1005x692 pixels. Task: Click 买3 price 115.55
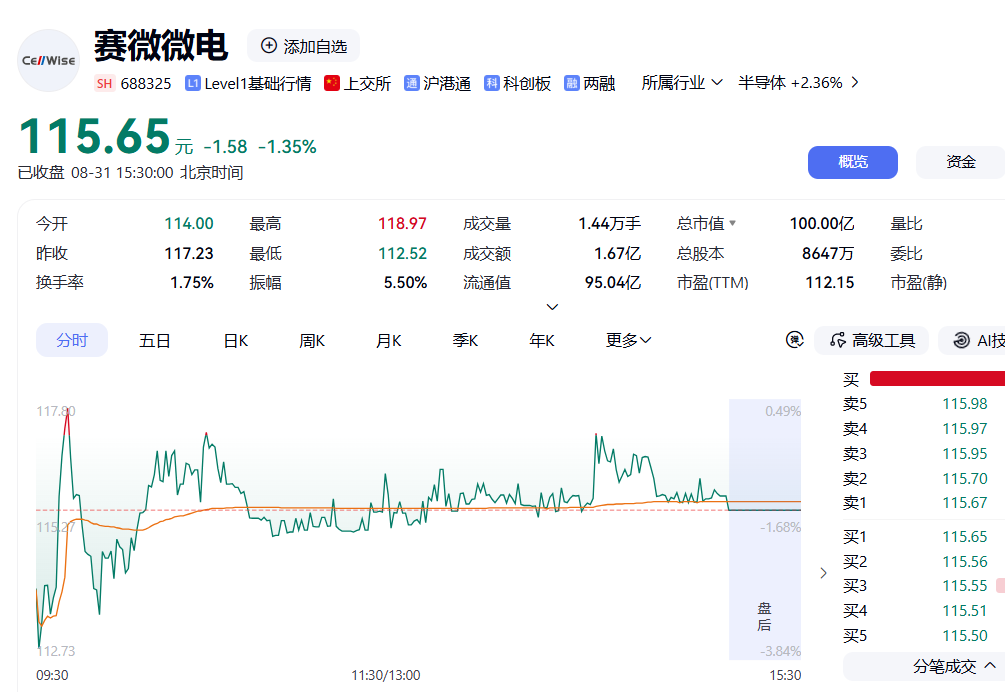(965, 586)
